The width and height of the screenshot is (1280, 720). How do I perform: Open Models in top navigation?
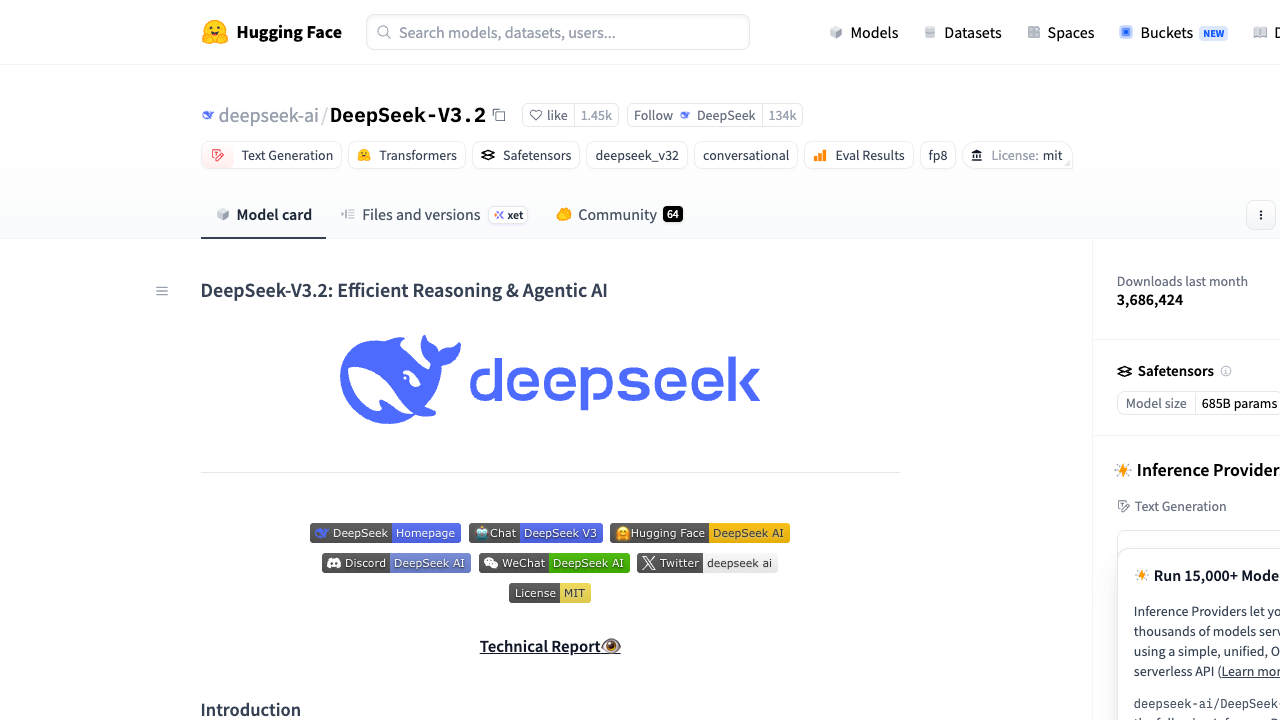864,32
